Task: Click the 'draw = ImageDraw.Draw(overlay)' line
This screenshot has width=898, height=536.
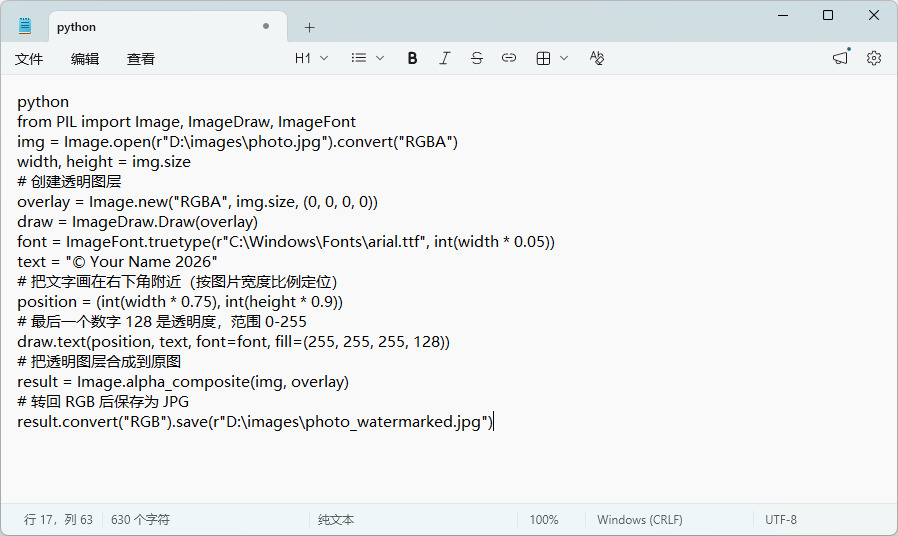Action: tap(137, 222)
